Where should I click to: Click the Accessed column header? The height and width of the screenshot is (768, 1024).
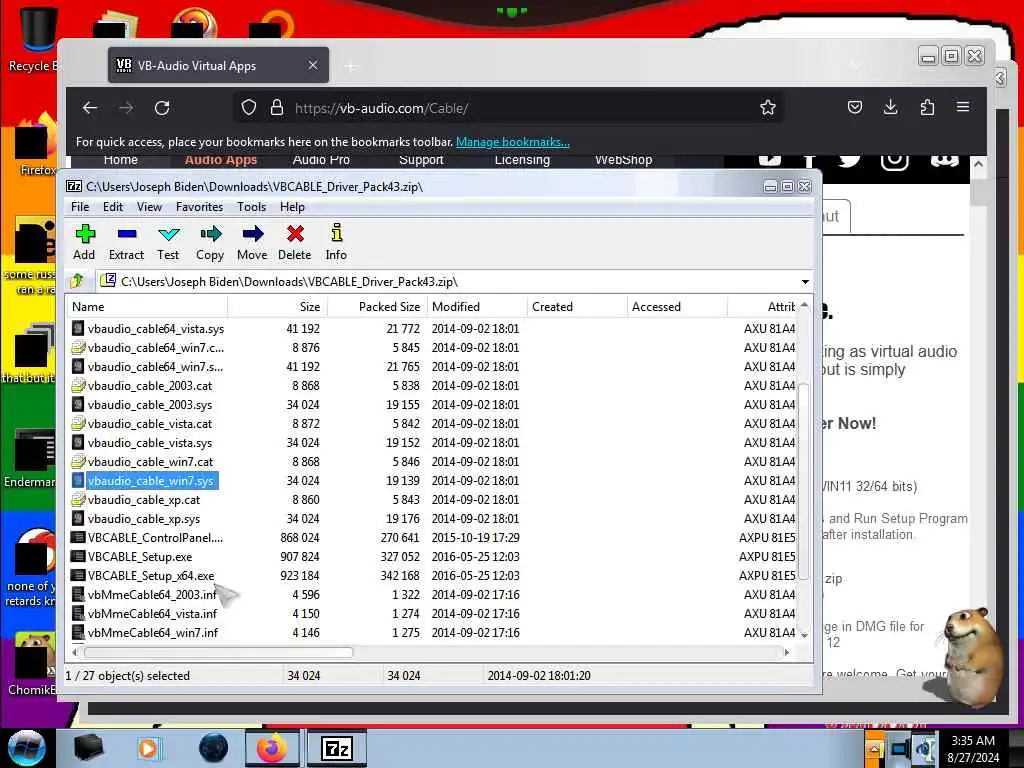pyautogui.click(x=677, y=307)
